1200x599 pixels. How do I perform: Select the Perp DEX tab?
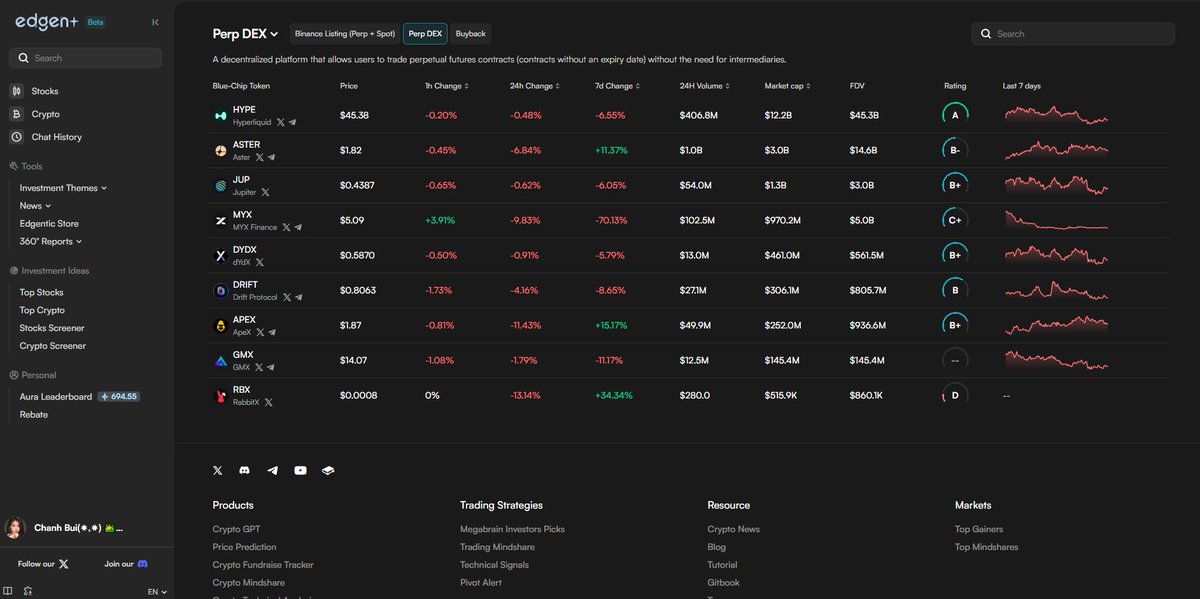pos(425,34)
